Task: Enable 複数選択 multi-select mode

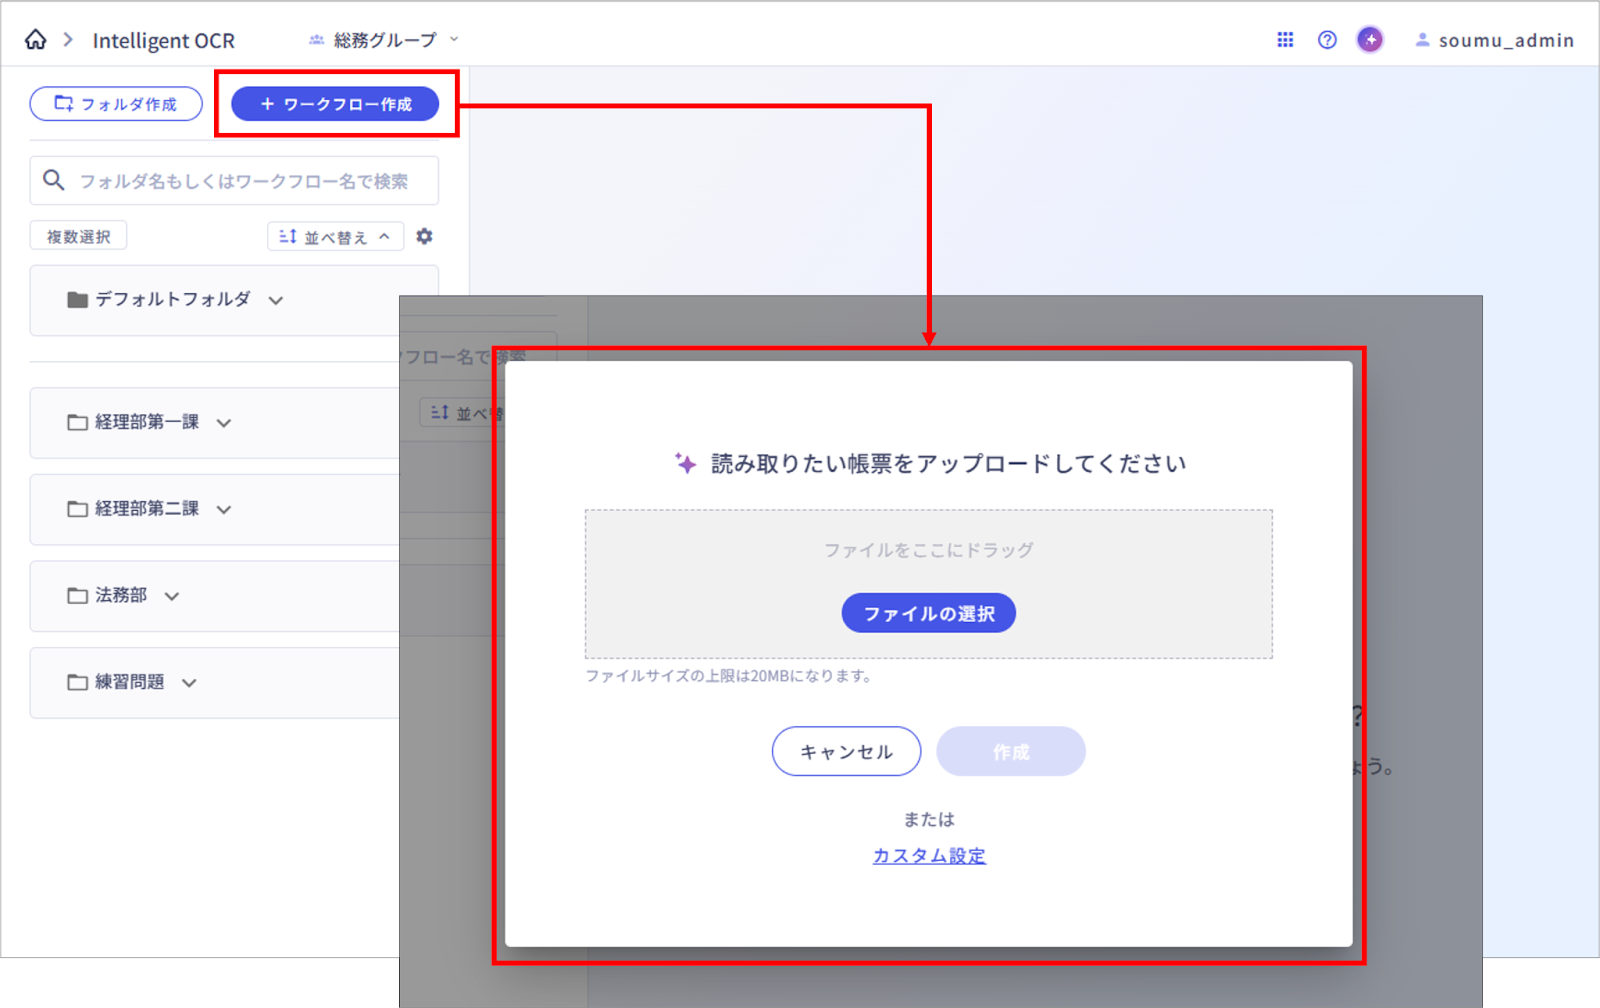Action: (78, 235)
